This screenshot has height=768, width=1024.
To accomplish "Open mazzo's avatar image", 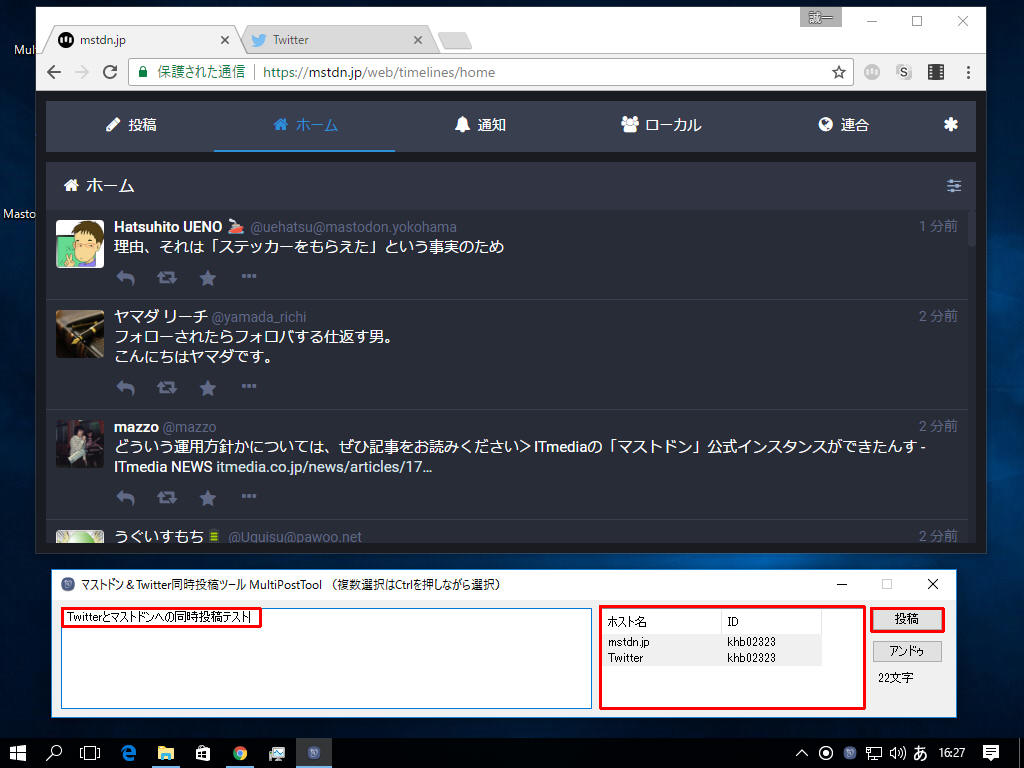I will 80,444.
